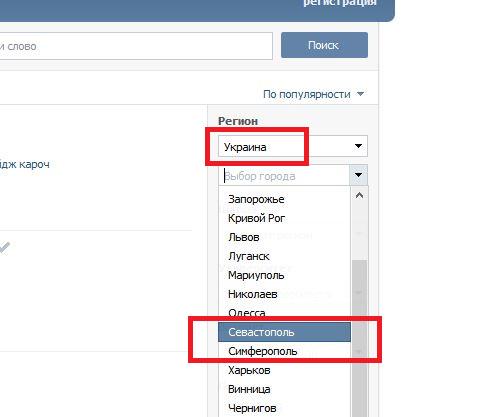Select Запорожье from the city list

coord(284,199)
